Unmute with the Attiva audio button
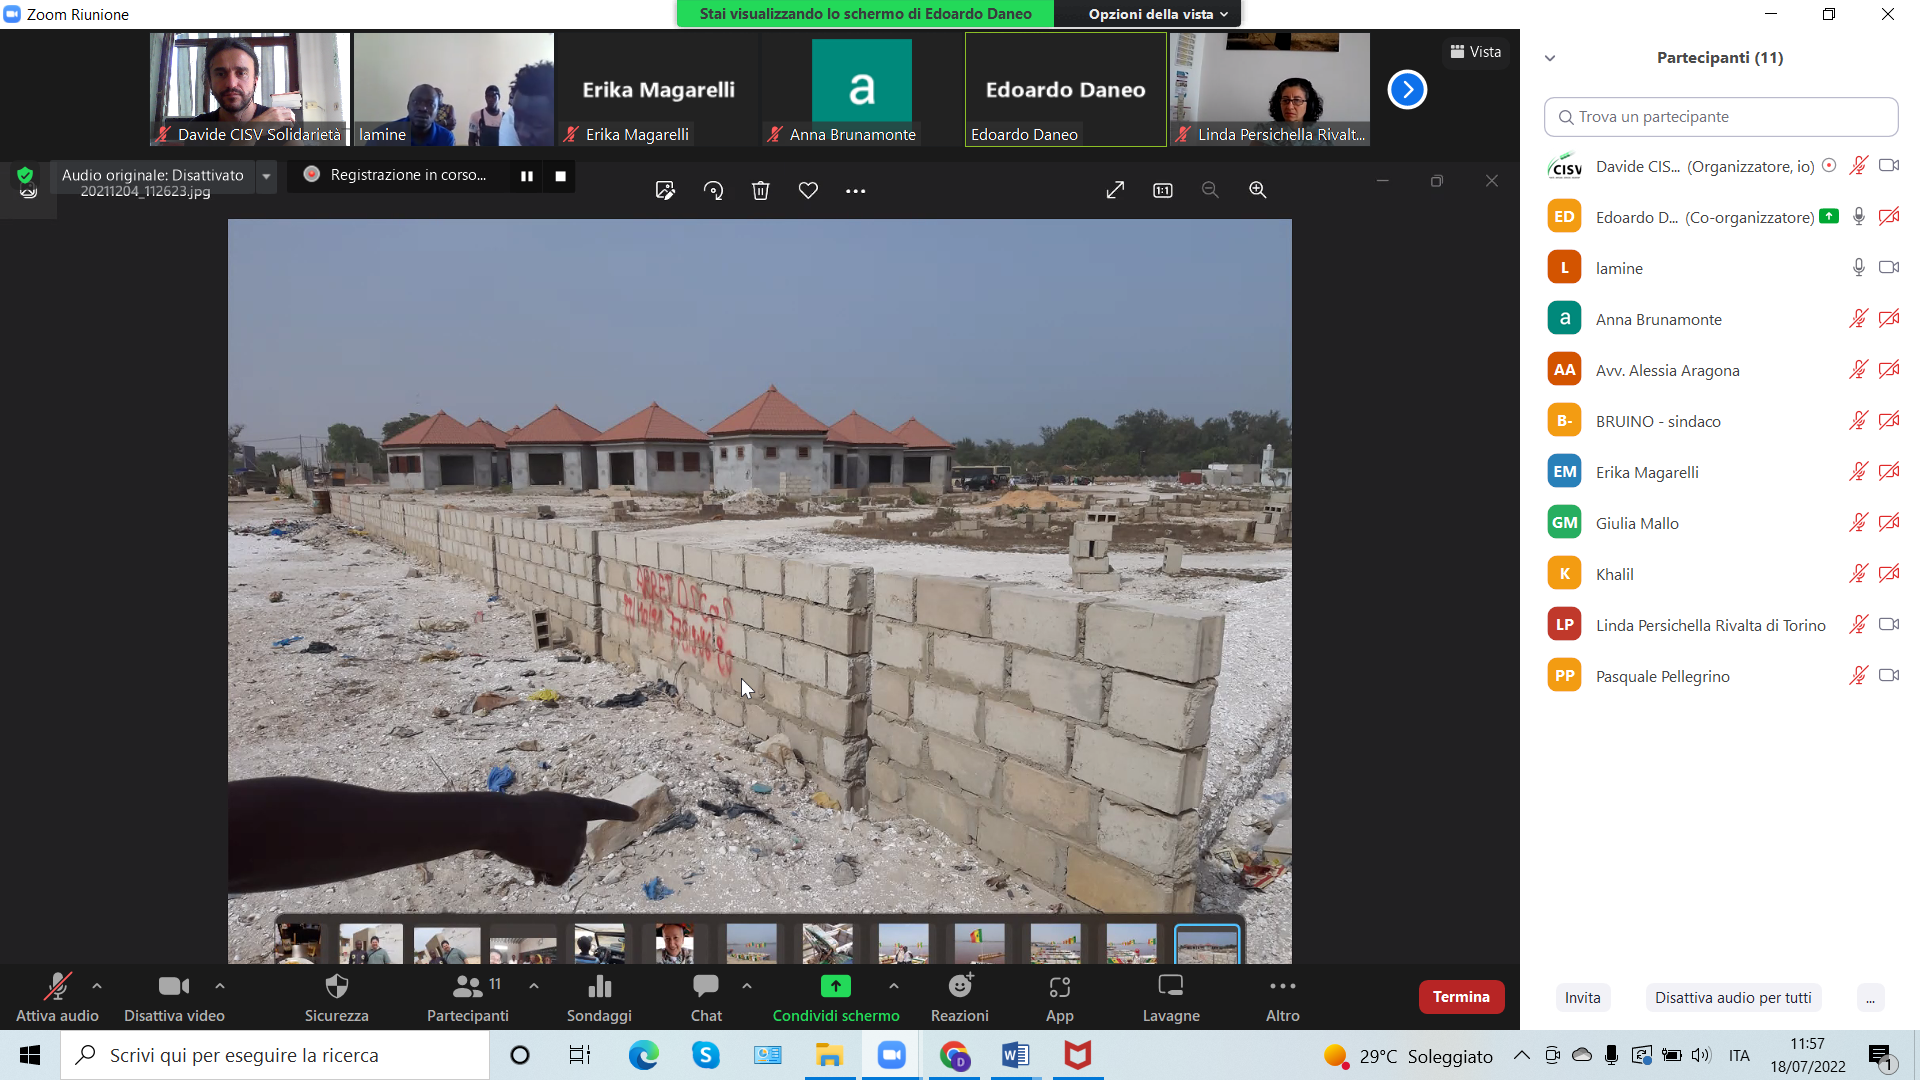 [x=57, y=997]
